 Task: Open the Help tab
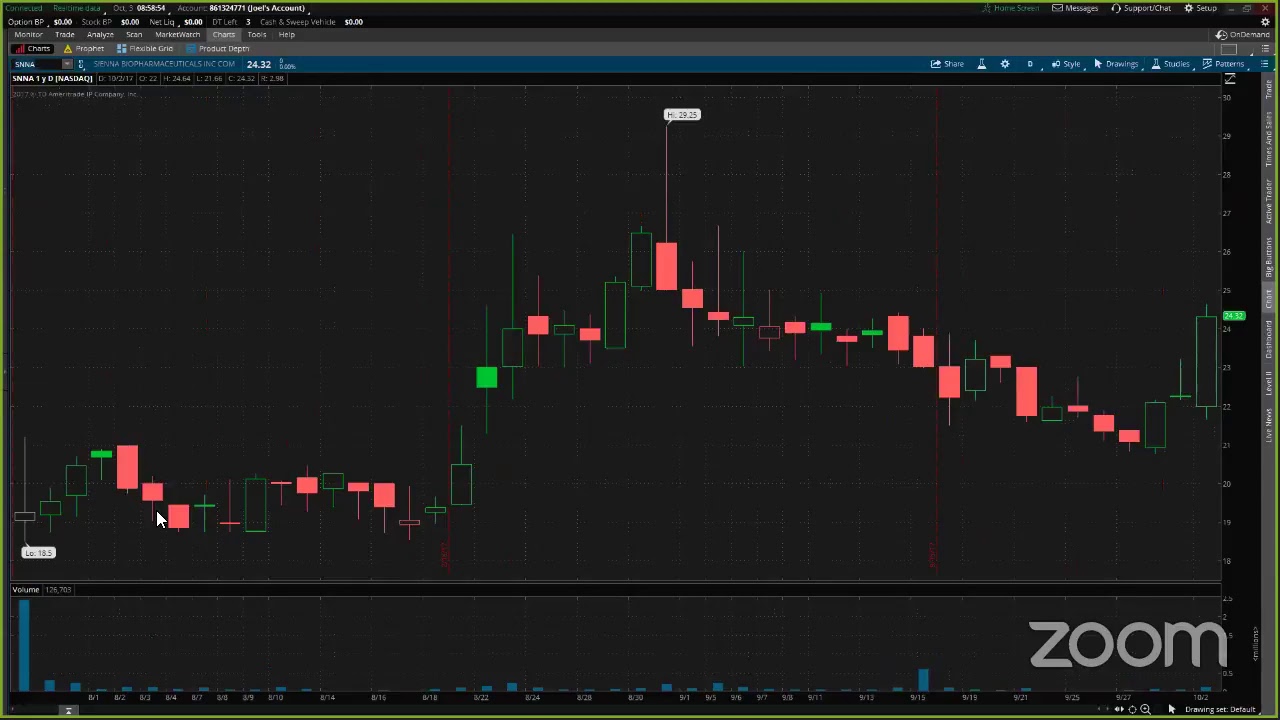(287, 34)
